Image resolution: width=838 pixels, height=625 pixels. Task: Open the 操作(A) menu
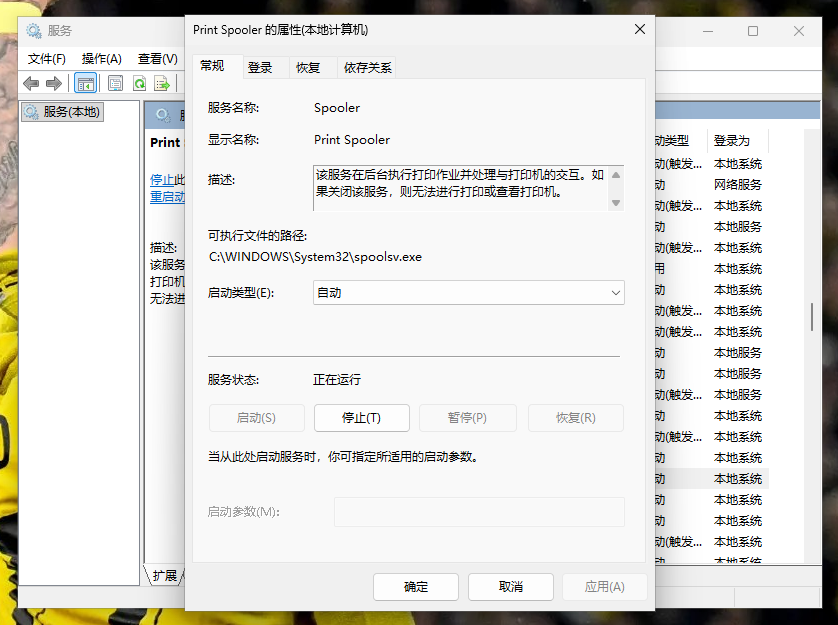pos(102,59)
